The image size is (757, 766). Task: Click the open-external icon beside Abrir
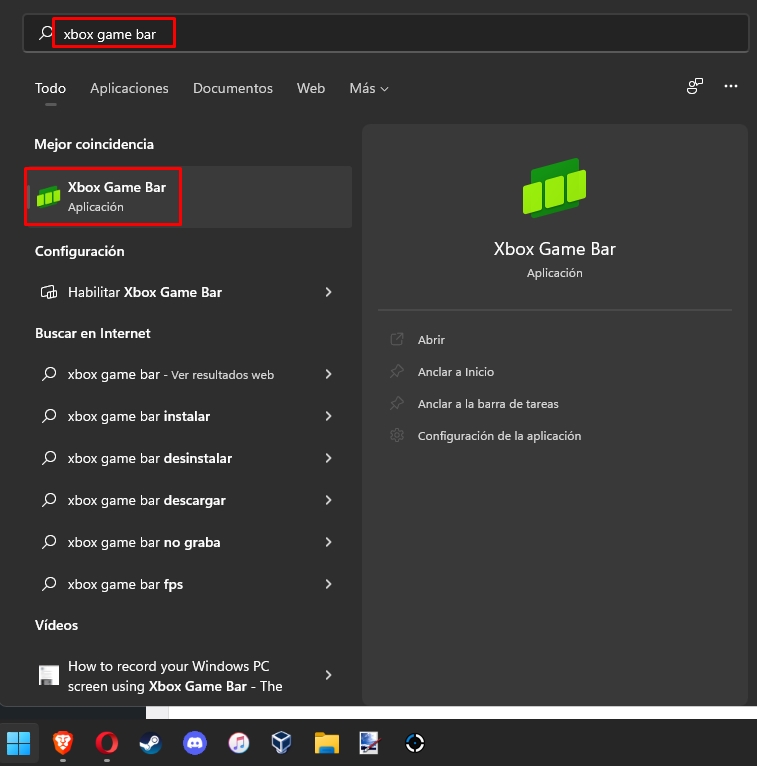pos(397,339)
